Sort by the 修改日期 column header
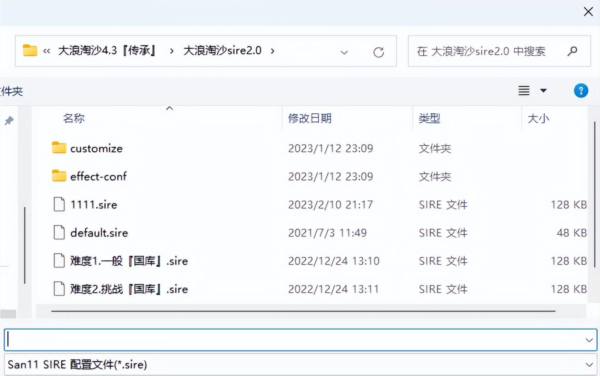 pos(310,118)
